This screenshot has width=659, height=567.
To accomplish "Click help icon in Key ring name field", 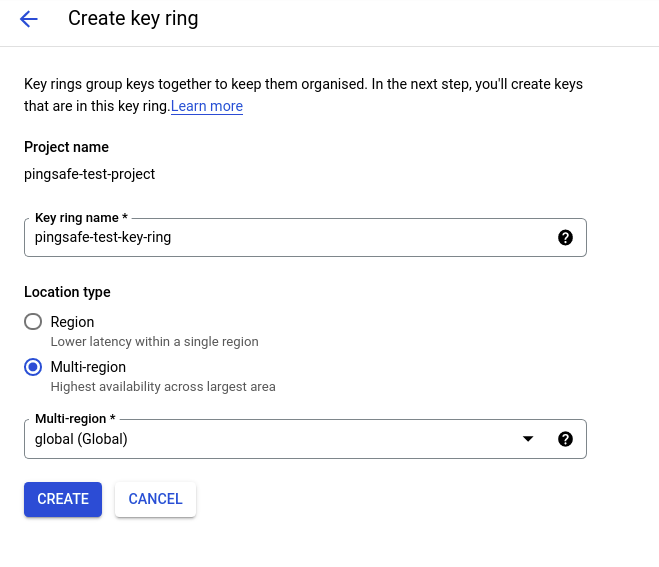I will 565,238.
